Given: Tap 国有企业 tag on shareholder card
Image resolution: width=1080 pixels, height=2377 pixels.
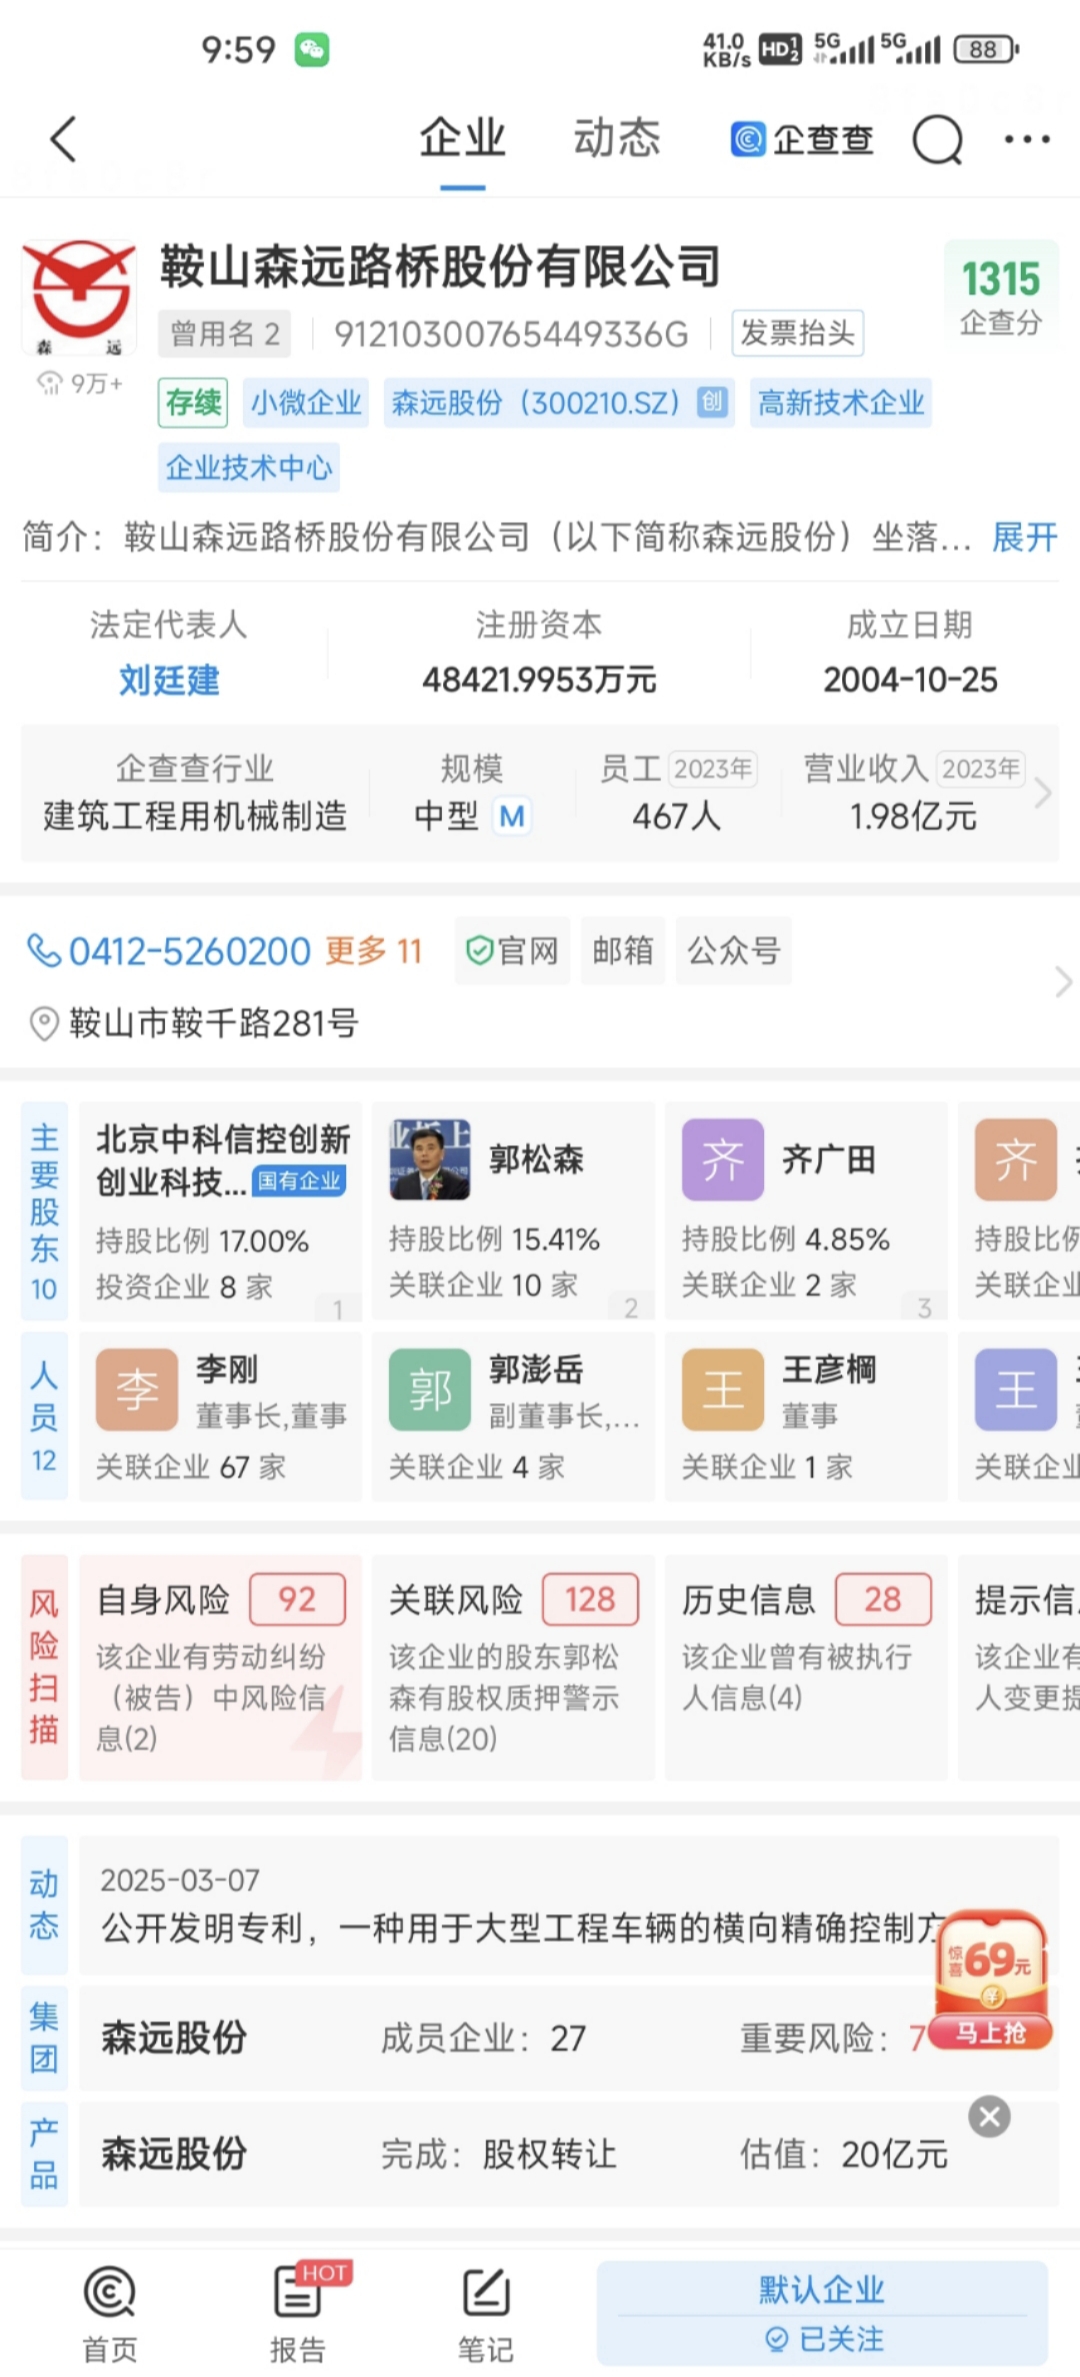Looking at the screenshot, I should click(299, 1182).
